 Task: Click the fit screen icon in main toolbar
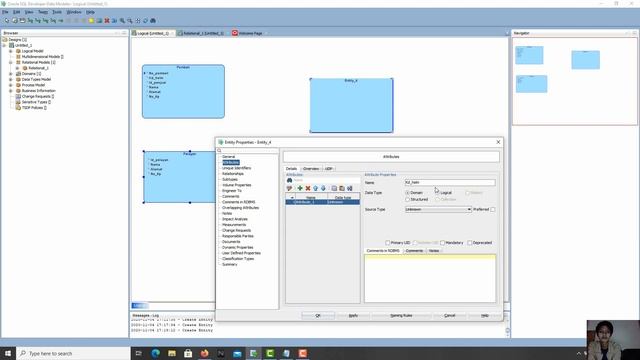point(138,20)
